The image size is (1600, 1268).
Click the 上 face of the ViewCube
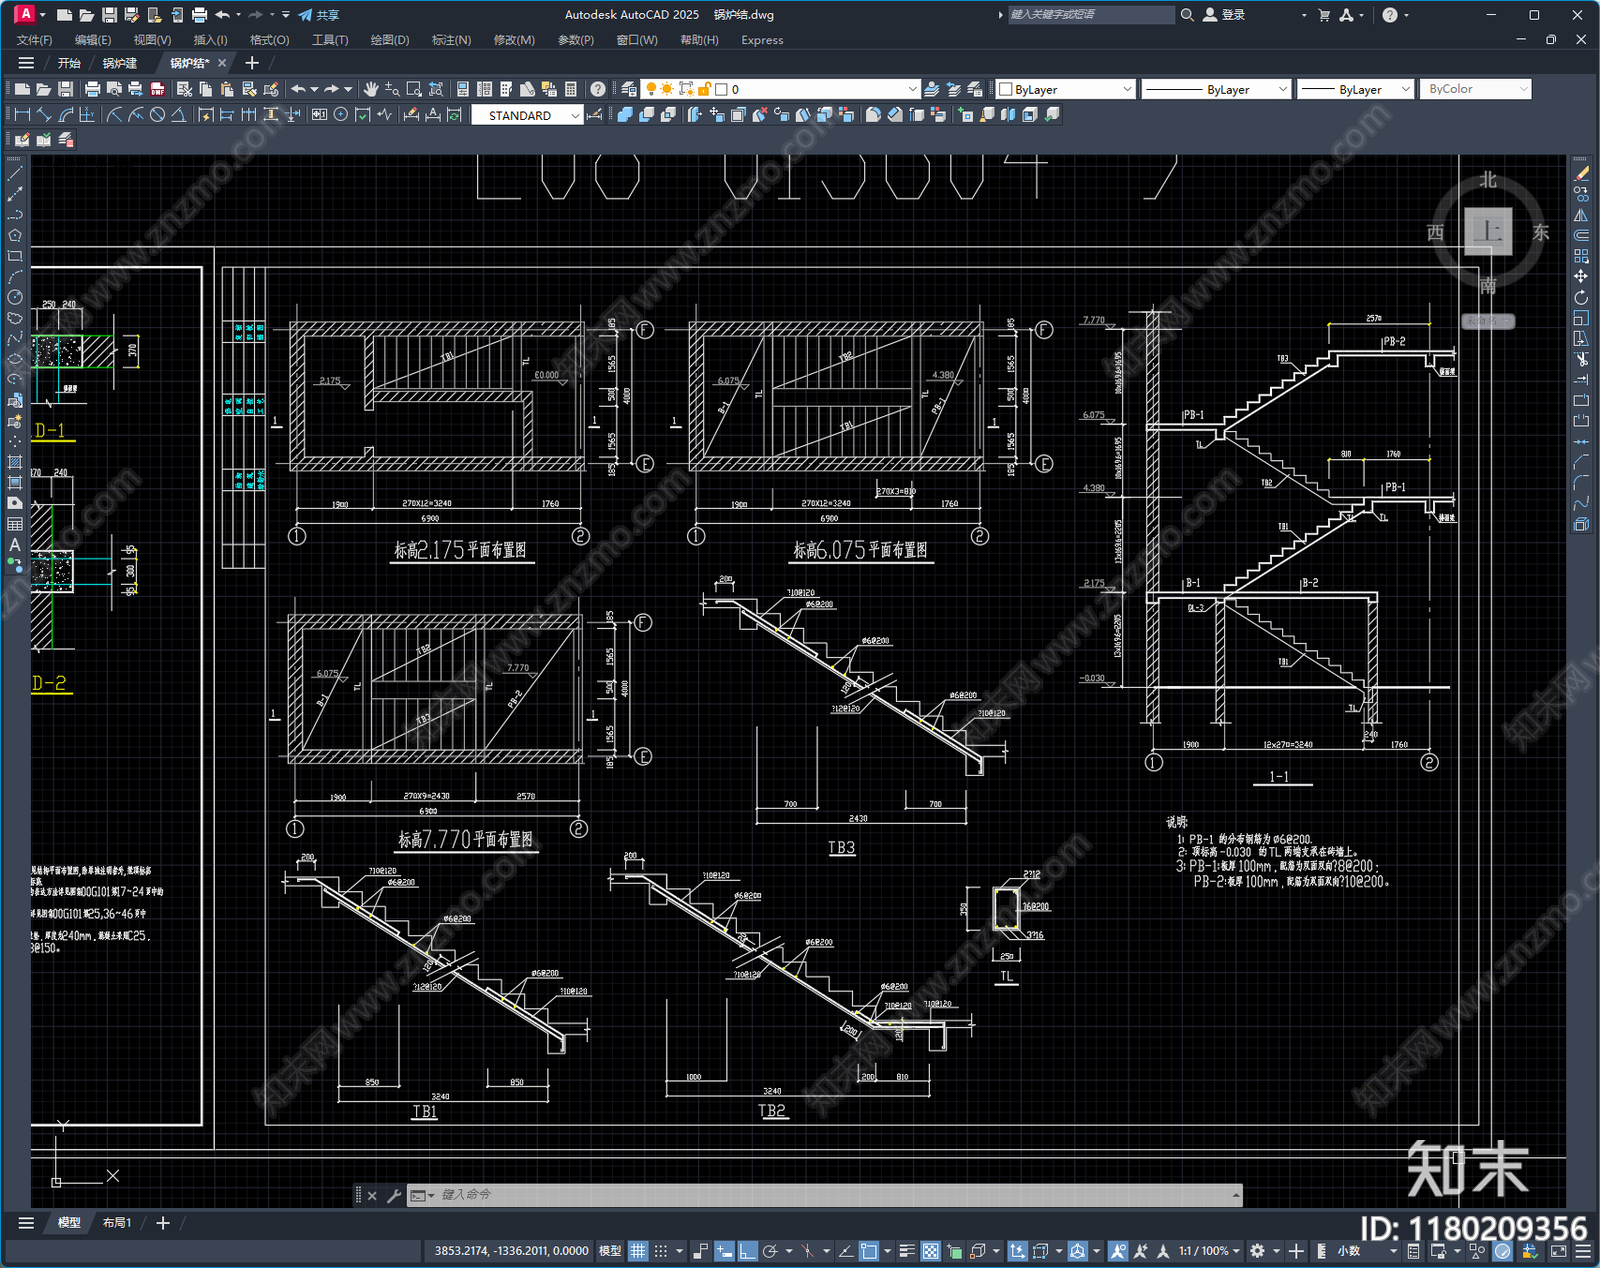1488,231
